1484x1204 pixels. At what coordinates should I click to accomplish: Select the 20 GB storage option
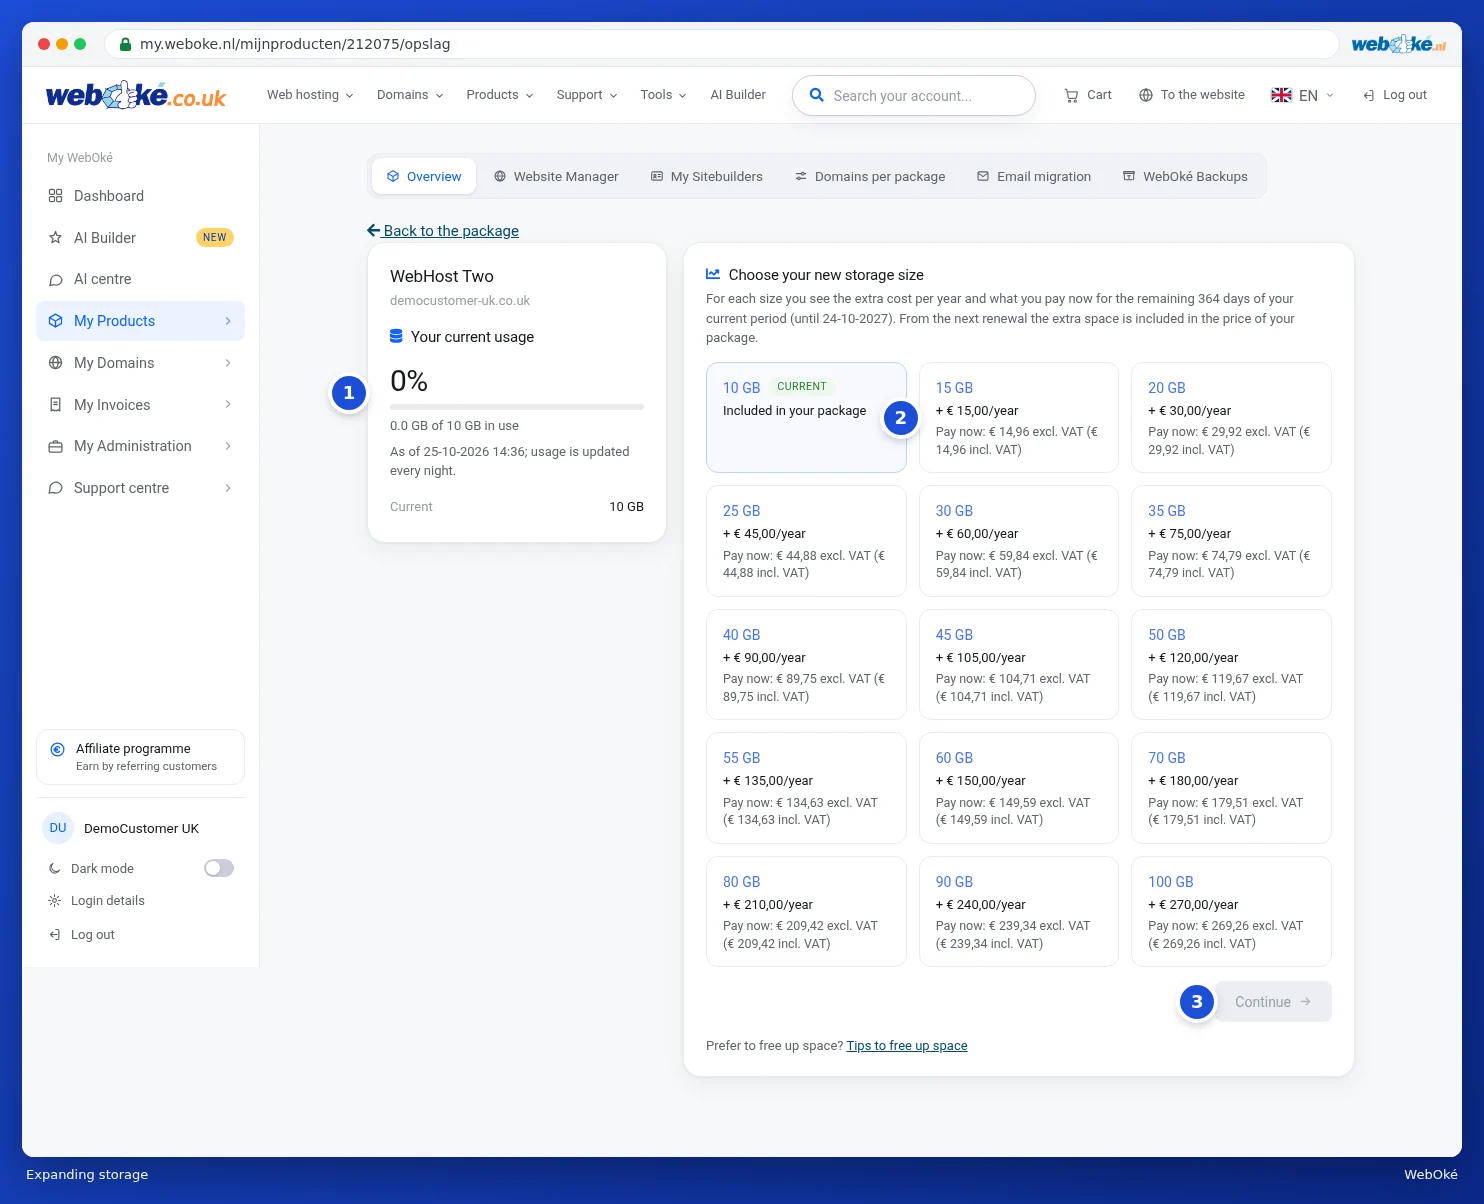(x=1231, y=417)
